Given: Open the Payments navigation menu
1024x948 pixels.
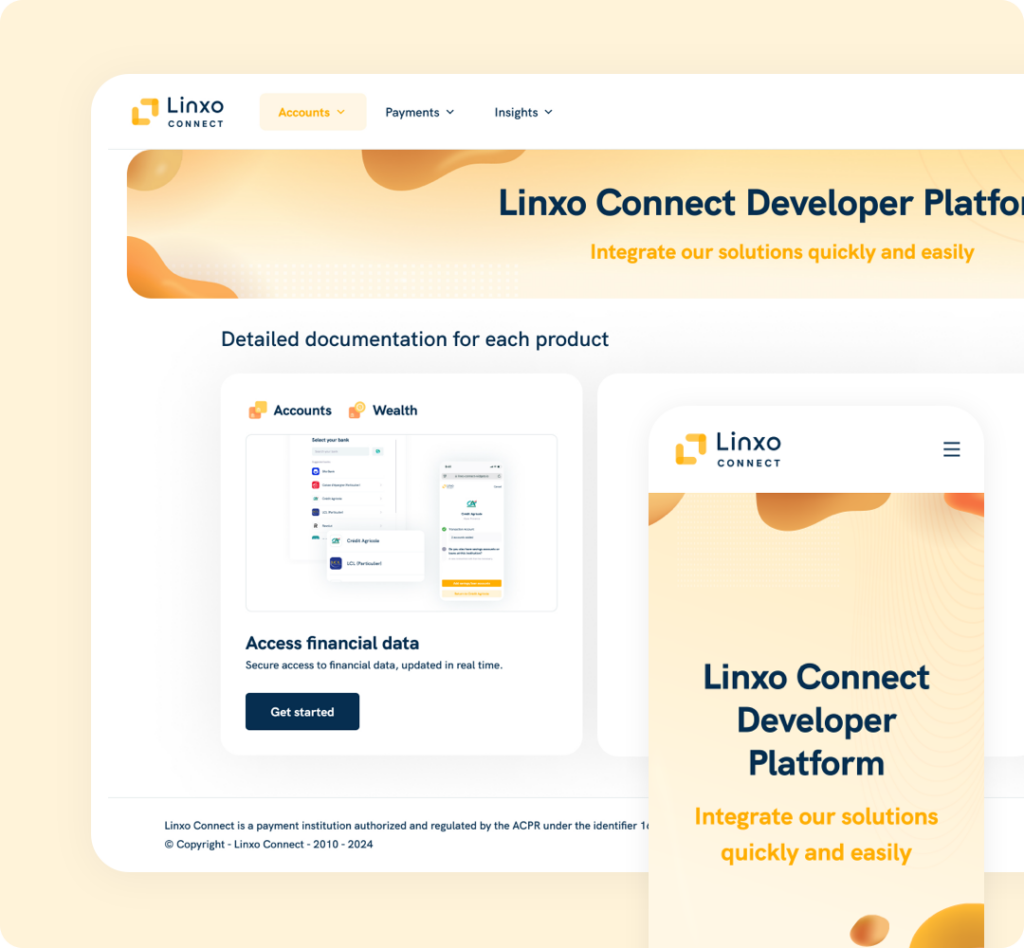Looking at the screenshot, I should click(419, 112).
